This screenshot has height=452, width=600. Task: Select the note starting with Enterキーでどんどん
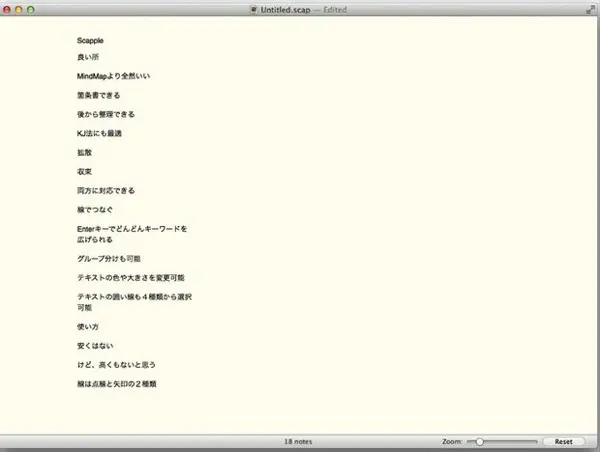pos(132,234)
